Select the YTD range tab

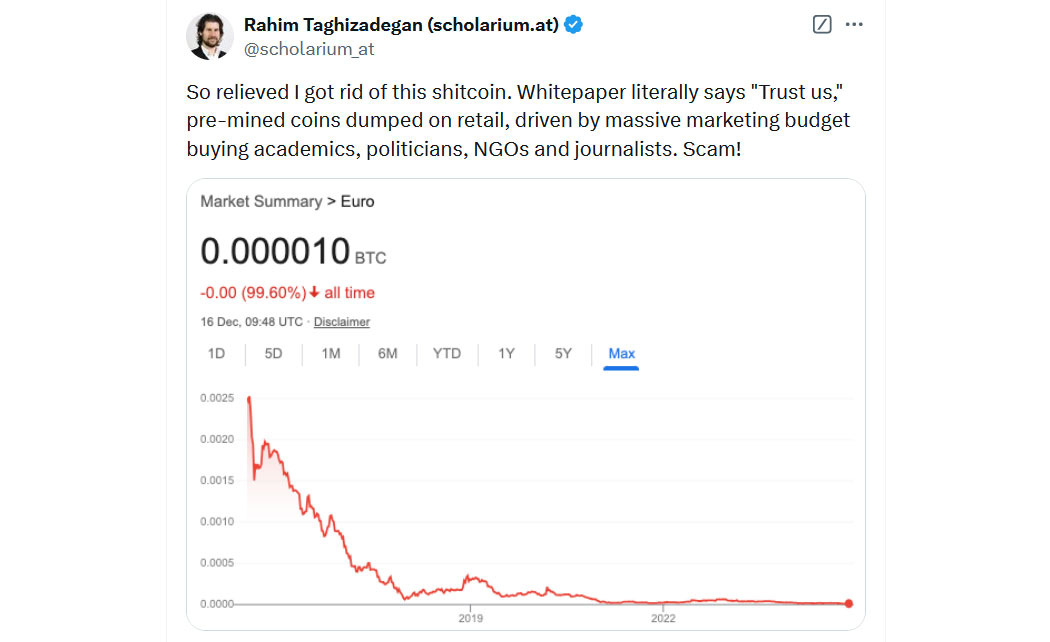coord(447,353)
